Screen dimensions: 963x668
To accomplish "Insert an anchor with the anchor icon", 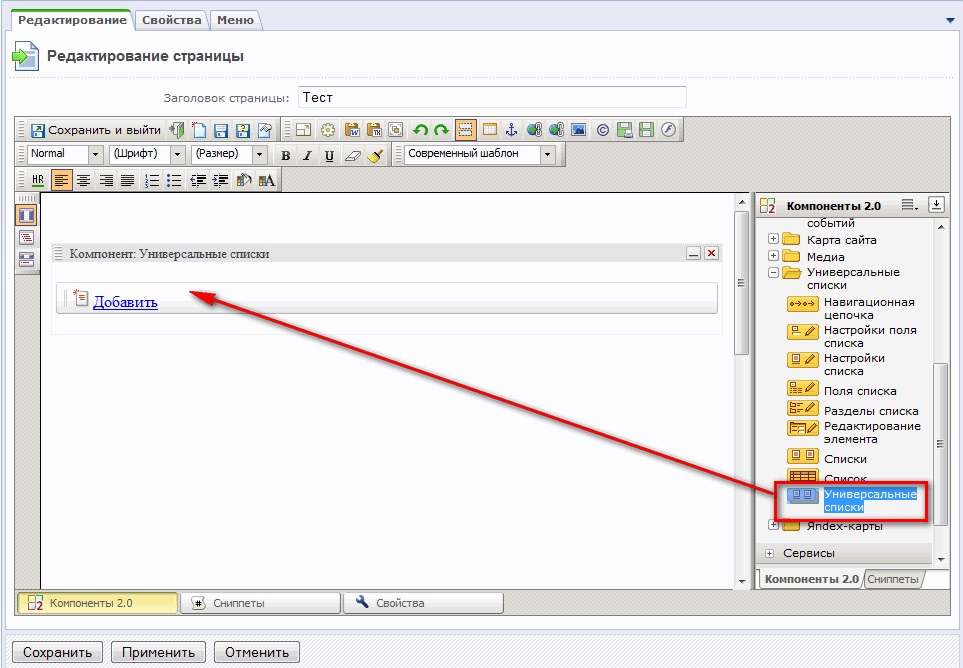I will click(511, 130).
